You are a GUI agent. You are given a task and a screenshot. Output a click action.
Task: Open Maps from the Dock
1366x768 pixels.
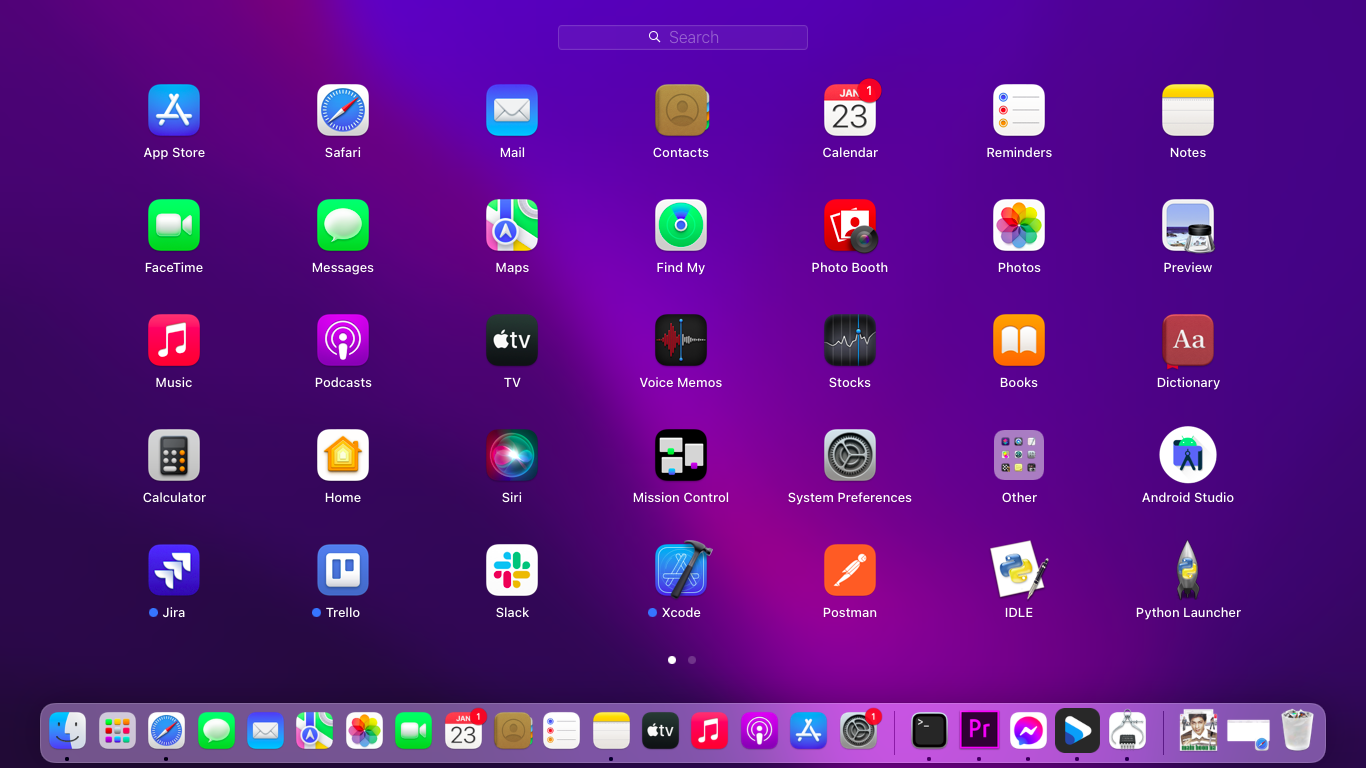point(315,731)
